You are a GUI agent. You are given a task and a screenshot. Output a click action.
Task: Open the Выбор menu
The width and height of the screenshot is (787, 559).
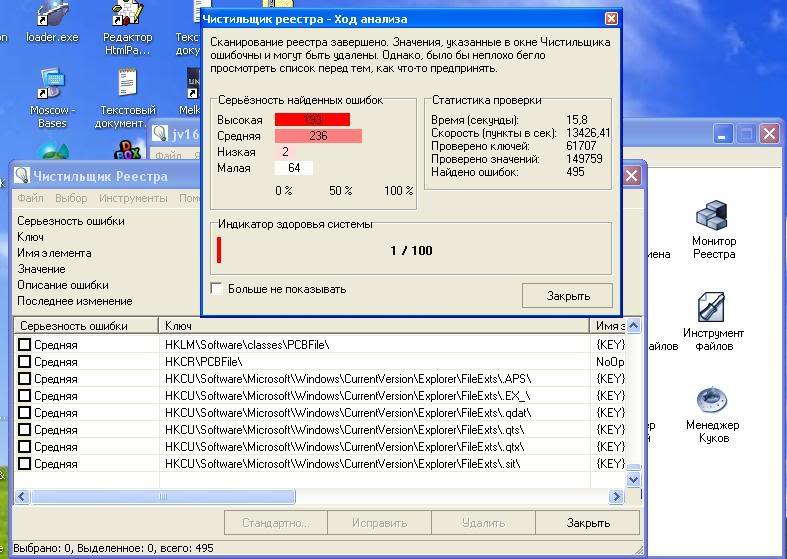71,198
